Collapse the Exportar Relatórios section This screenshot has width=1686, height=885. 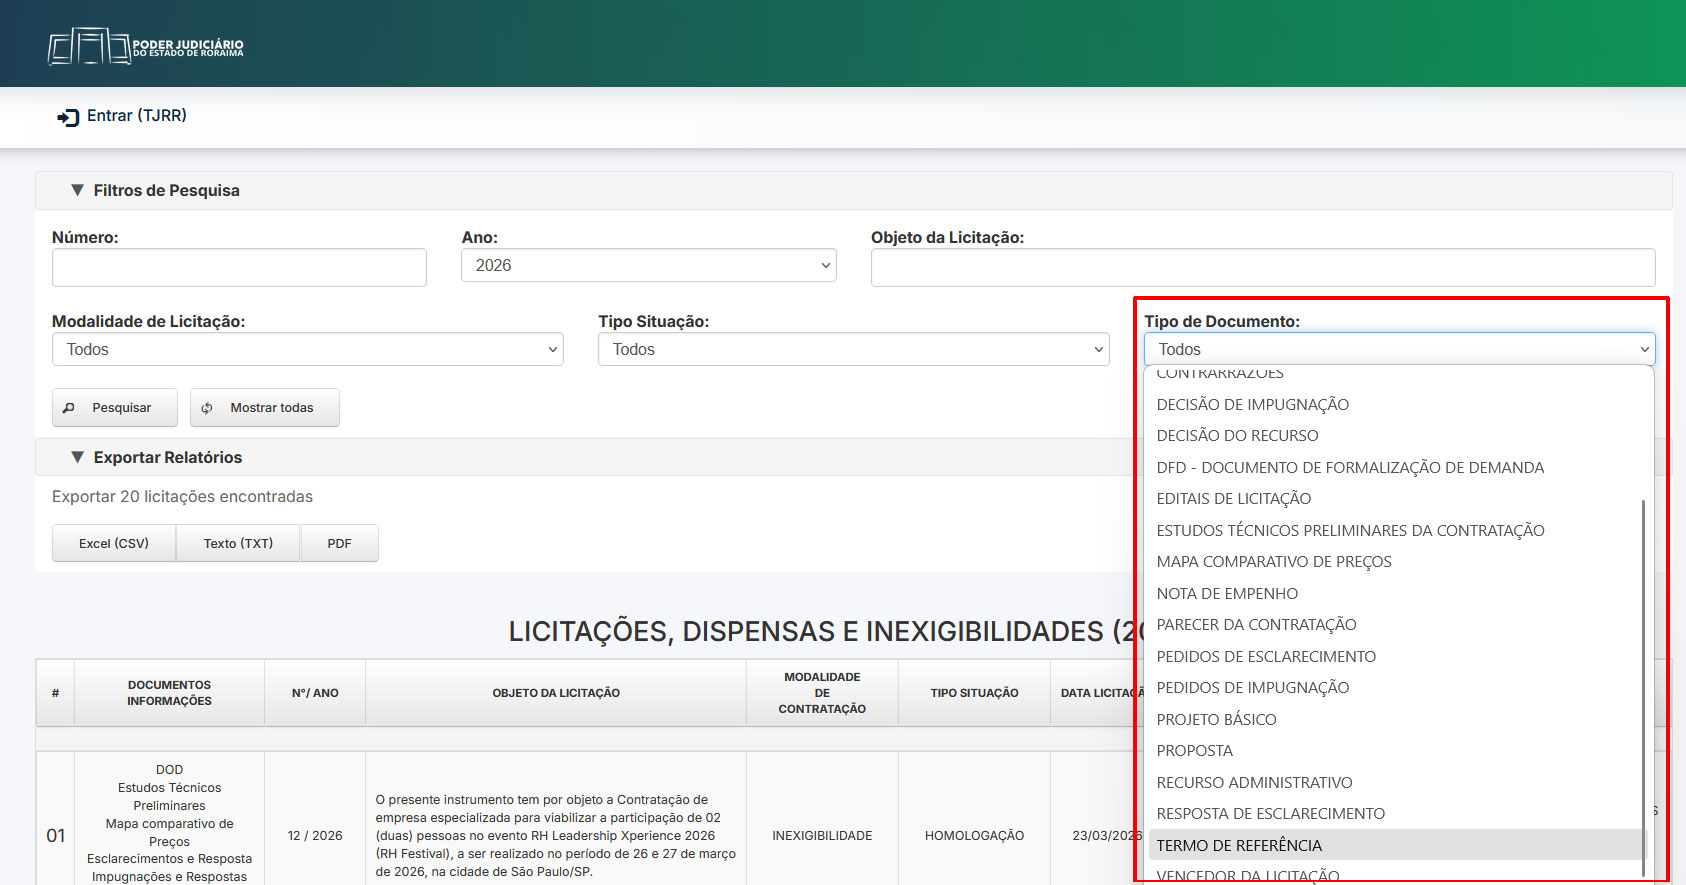(x=78, y=457)
